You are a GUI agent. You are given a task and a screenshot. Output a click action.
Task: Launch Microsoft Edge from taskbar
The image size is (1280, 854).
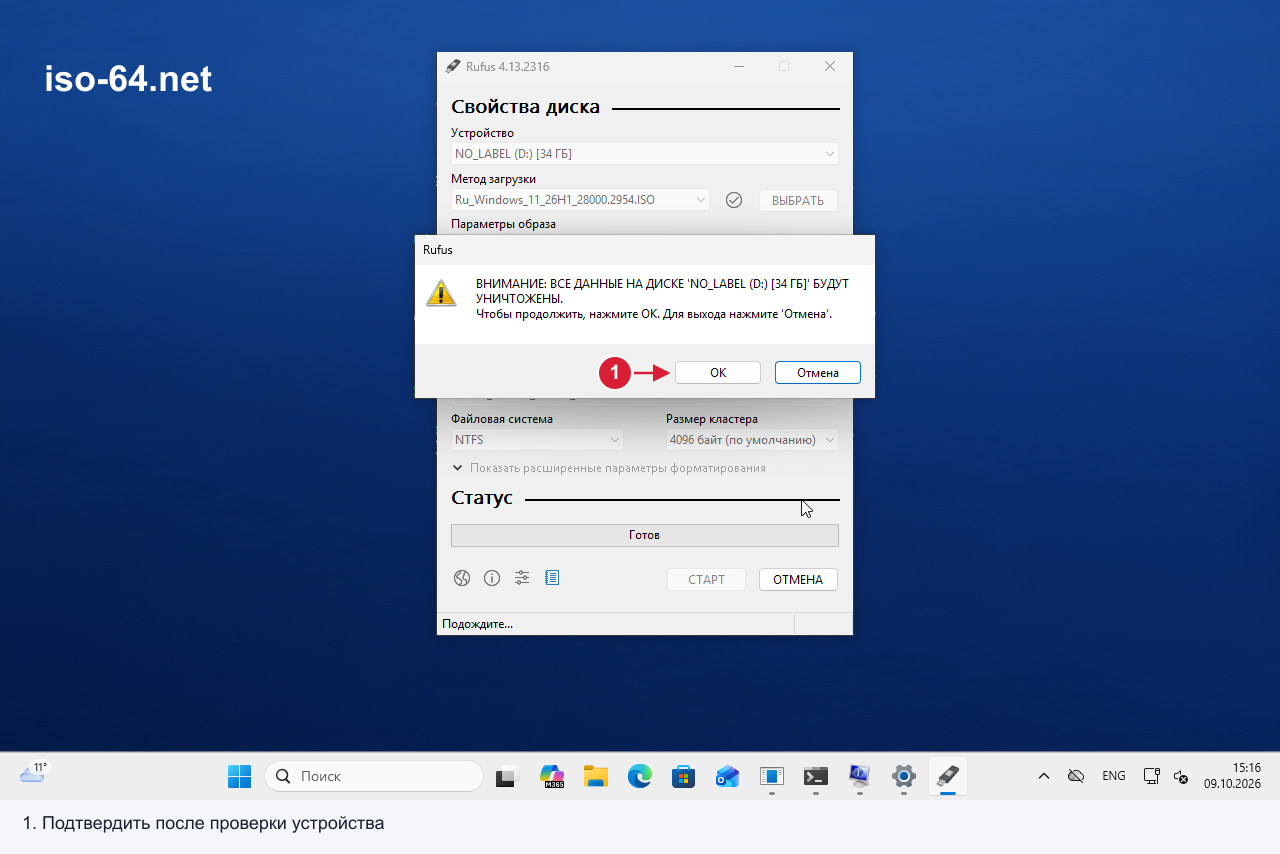tap(640, 776)
